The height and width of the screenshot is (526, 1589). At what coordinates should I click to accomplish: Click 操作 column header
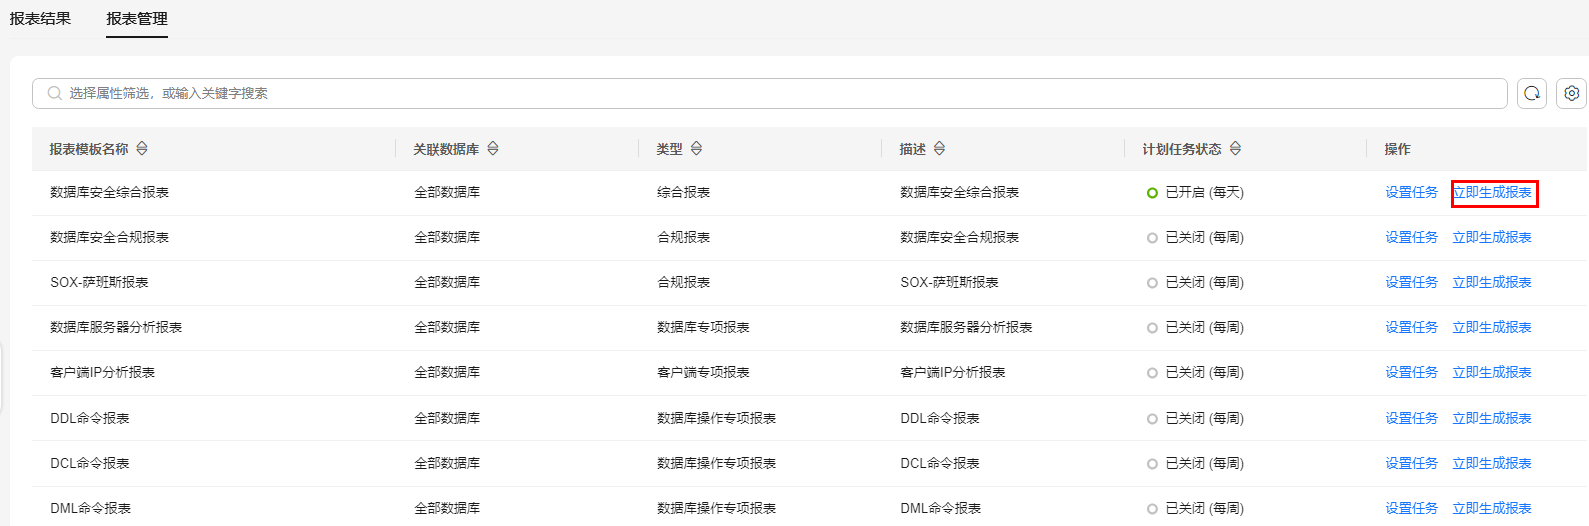(1397, 148)
